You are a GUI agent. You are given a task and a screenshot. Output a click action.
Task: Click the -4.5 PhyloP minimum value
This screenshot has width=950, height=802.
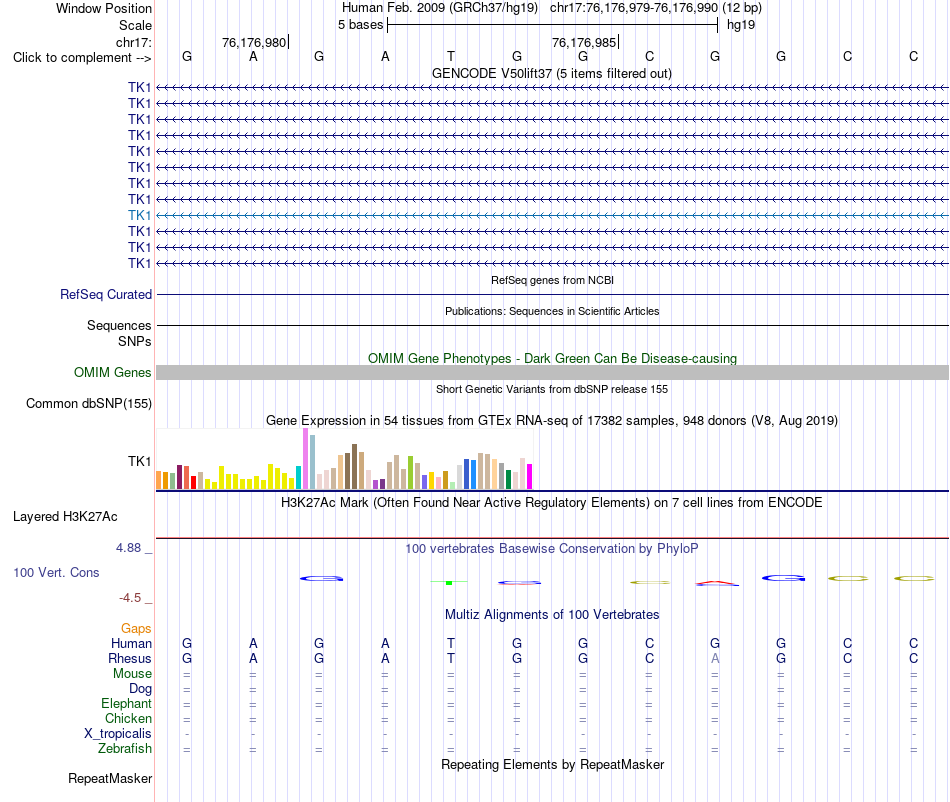130,598
